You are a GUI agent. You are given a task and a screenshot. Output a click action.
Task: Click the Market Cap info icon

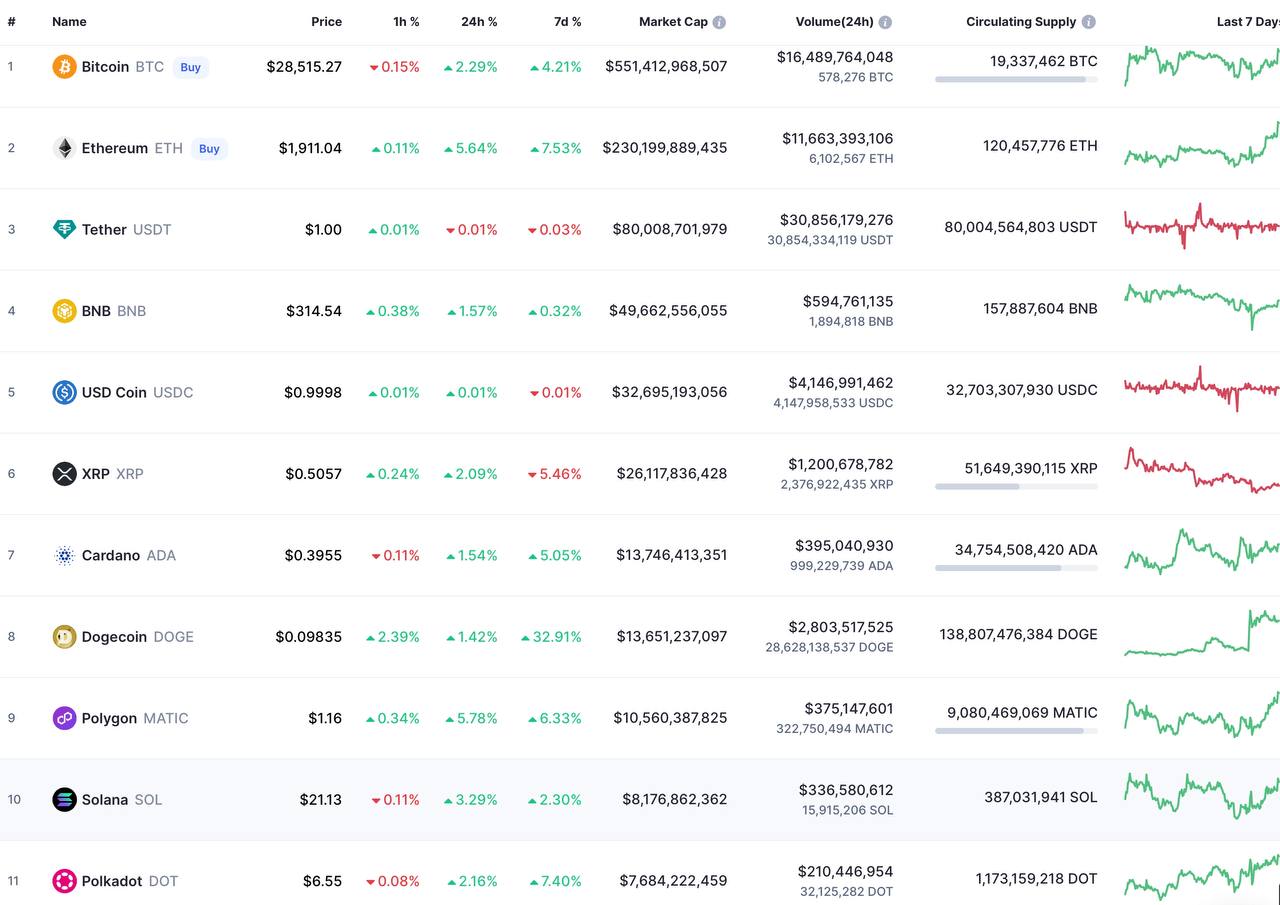(719, 22)
